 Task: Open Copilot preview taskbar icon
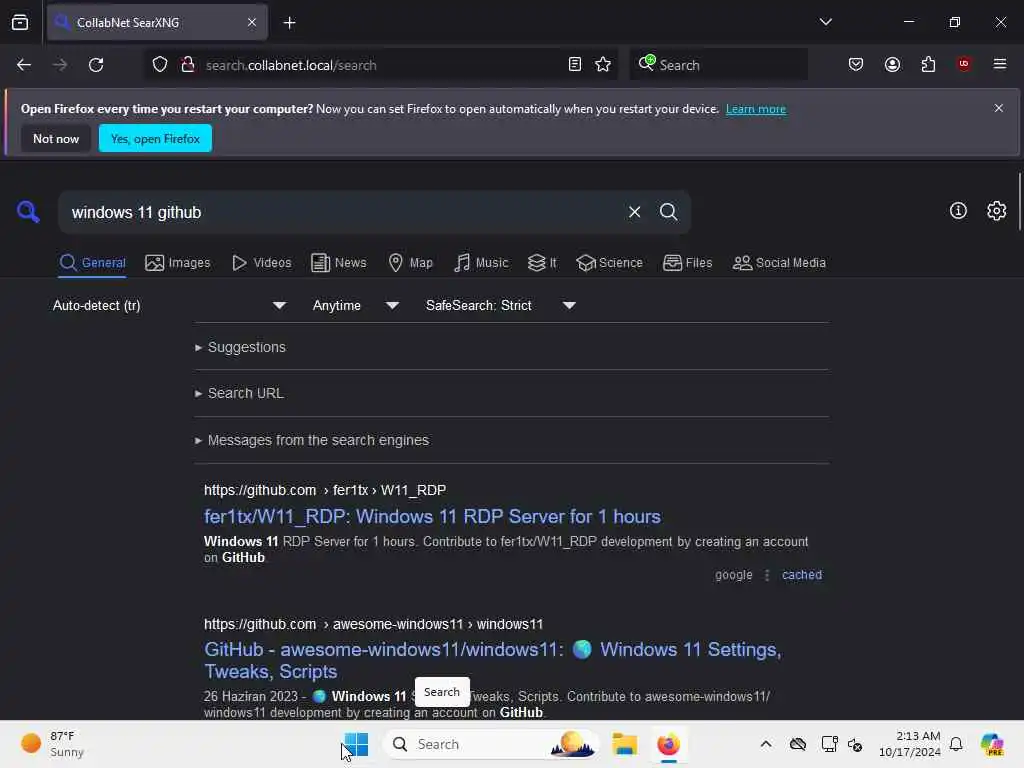coord(992,744)
